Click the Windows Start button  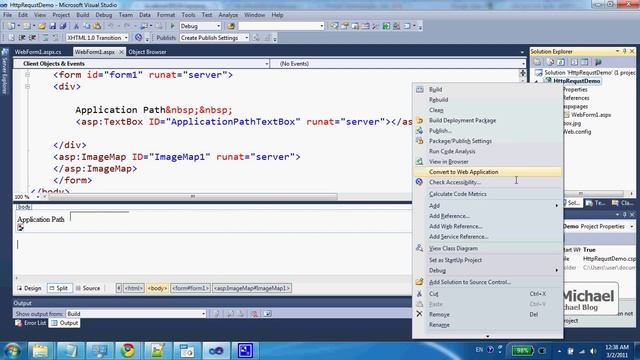[x=12, y=350]
